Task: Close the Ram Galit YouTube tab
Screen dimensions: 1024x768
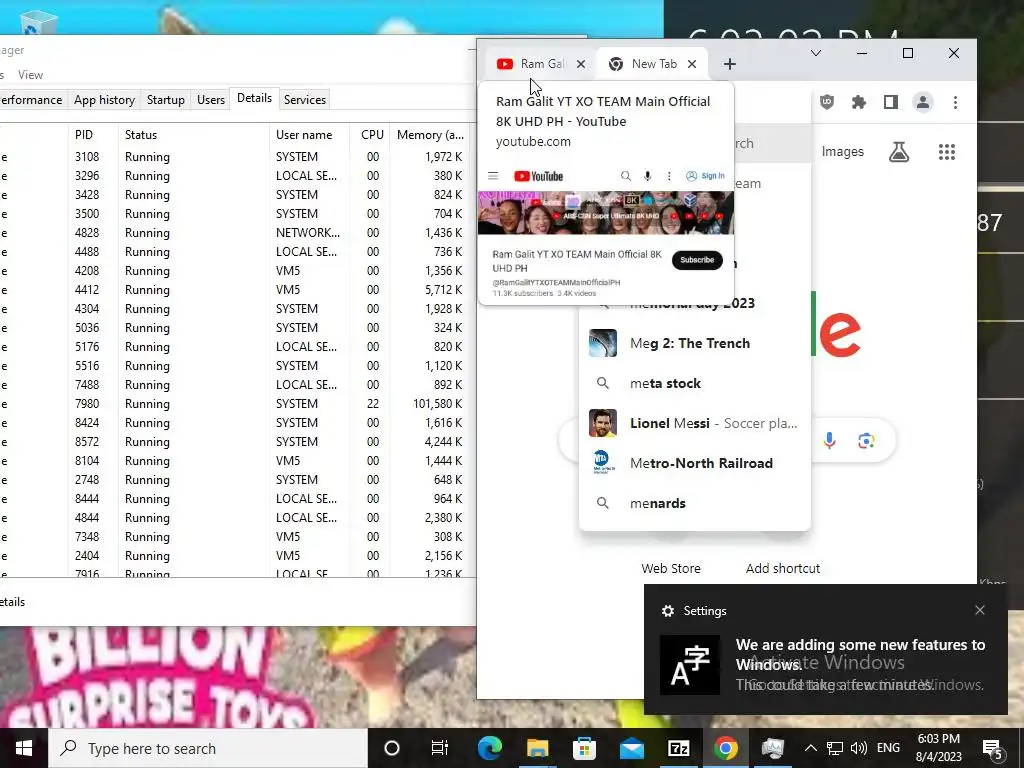Action: point(581,64)
